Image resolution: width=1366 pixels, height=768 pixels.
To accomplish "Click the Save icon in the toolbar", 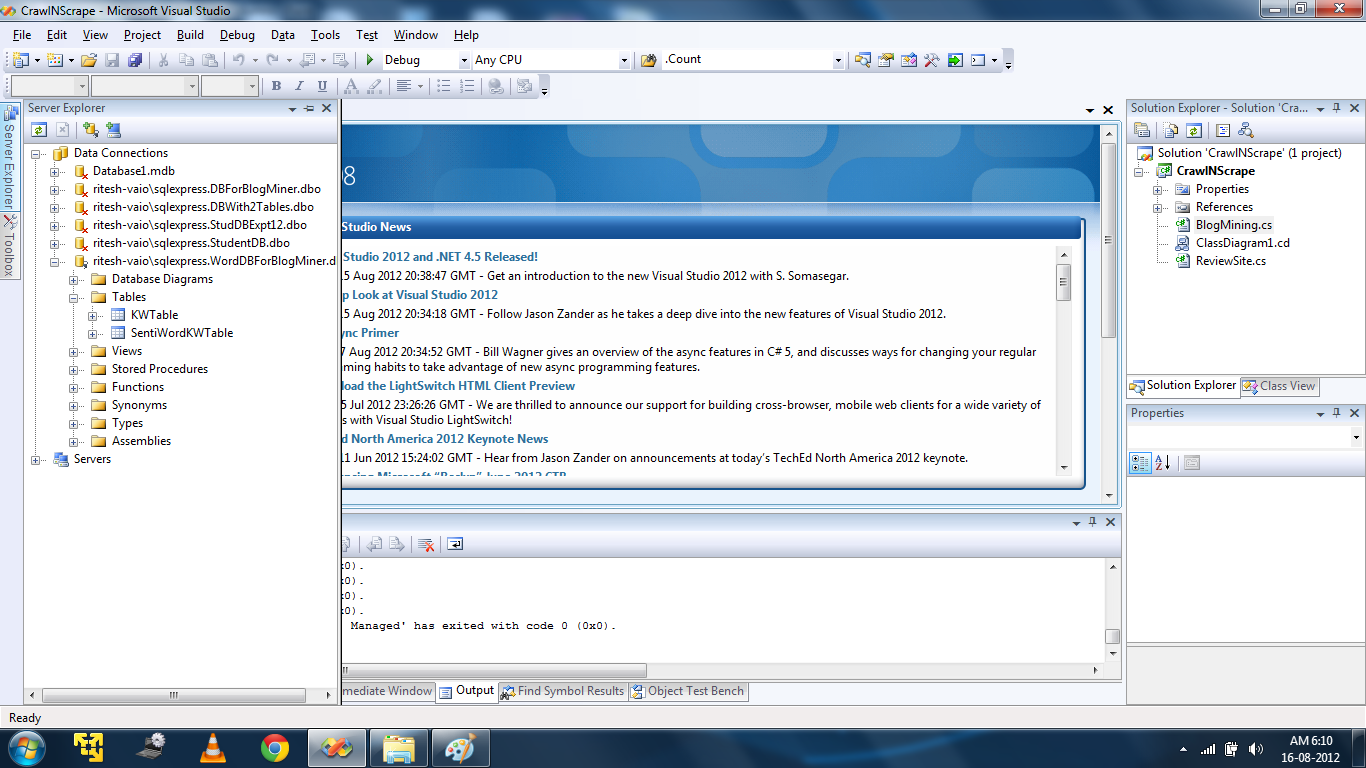I will pos(112,60).
